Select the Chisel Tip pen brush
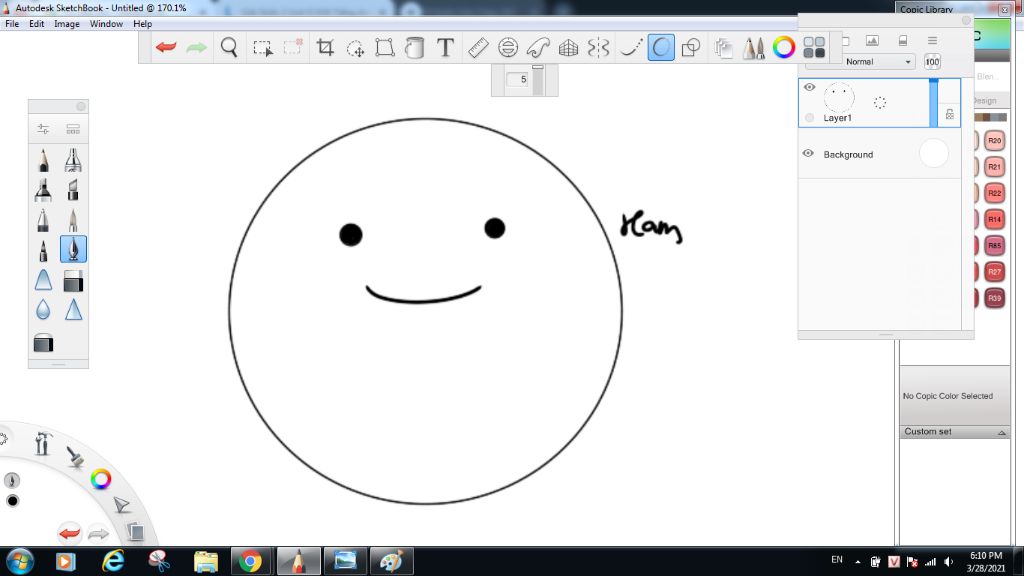 pyautogui.click(x=73, y=190)
